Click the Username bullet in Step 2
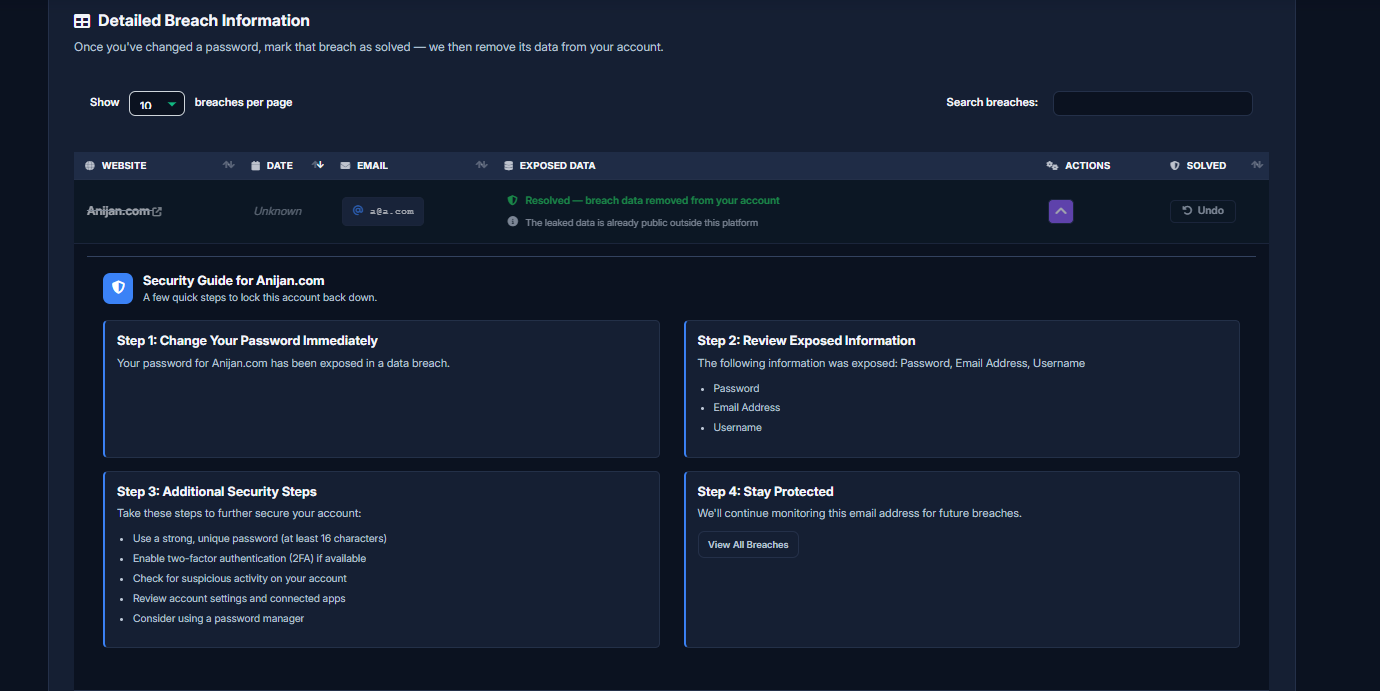Image resolution: width=1380 pixels, height=691 pixels. [x=737, y=428]
